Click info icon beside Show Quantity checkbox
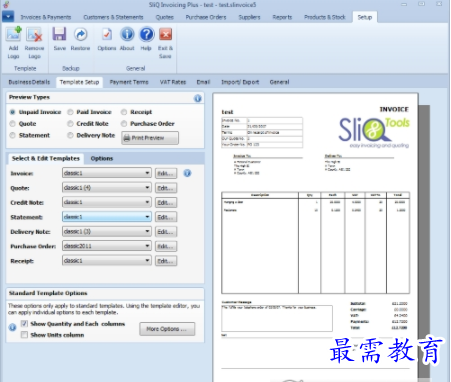This screenshot has width=451, height=382. [x=12, y=327]
